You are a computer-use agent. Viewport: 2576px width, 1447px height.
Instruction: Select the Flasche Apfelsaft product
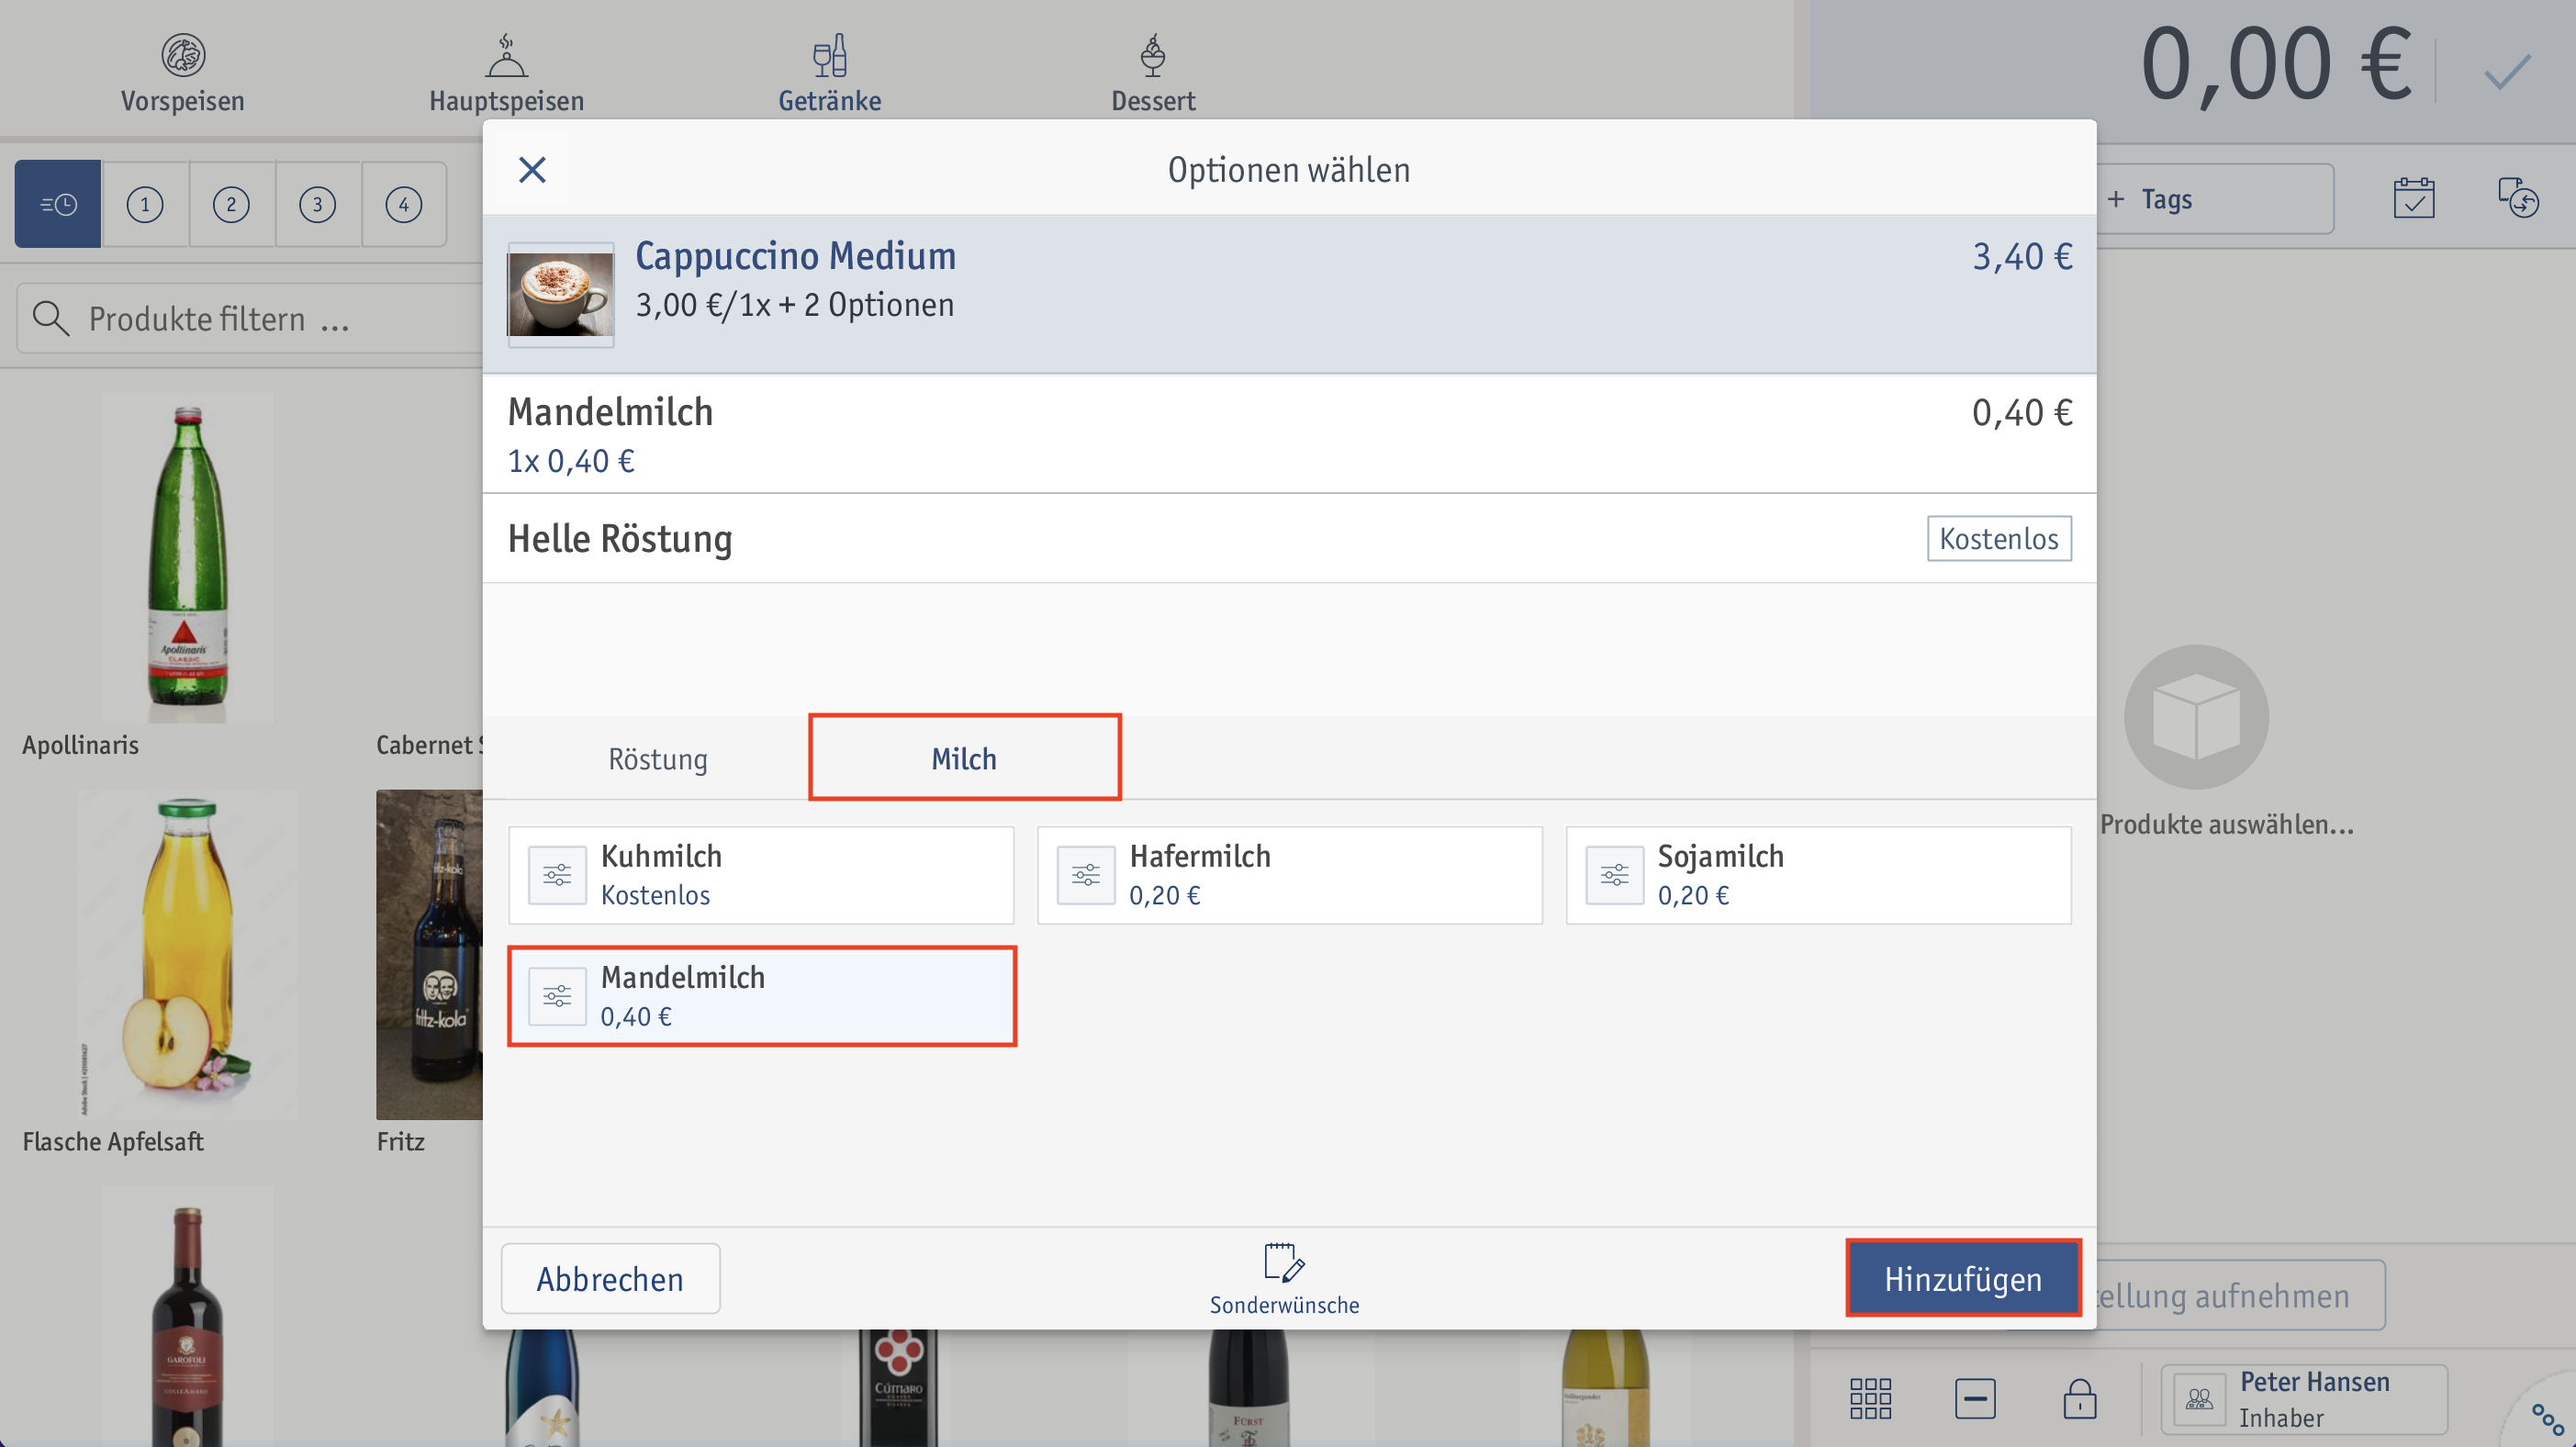click(x=187, y=972)
